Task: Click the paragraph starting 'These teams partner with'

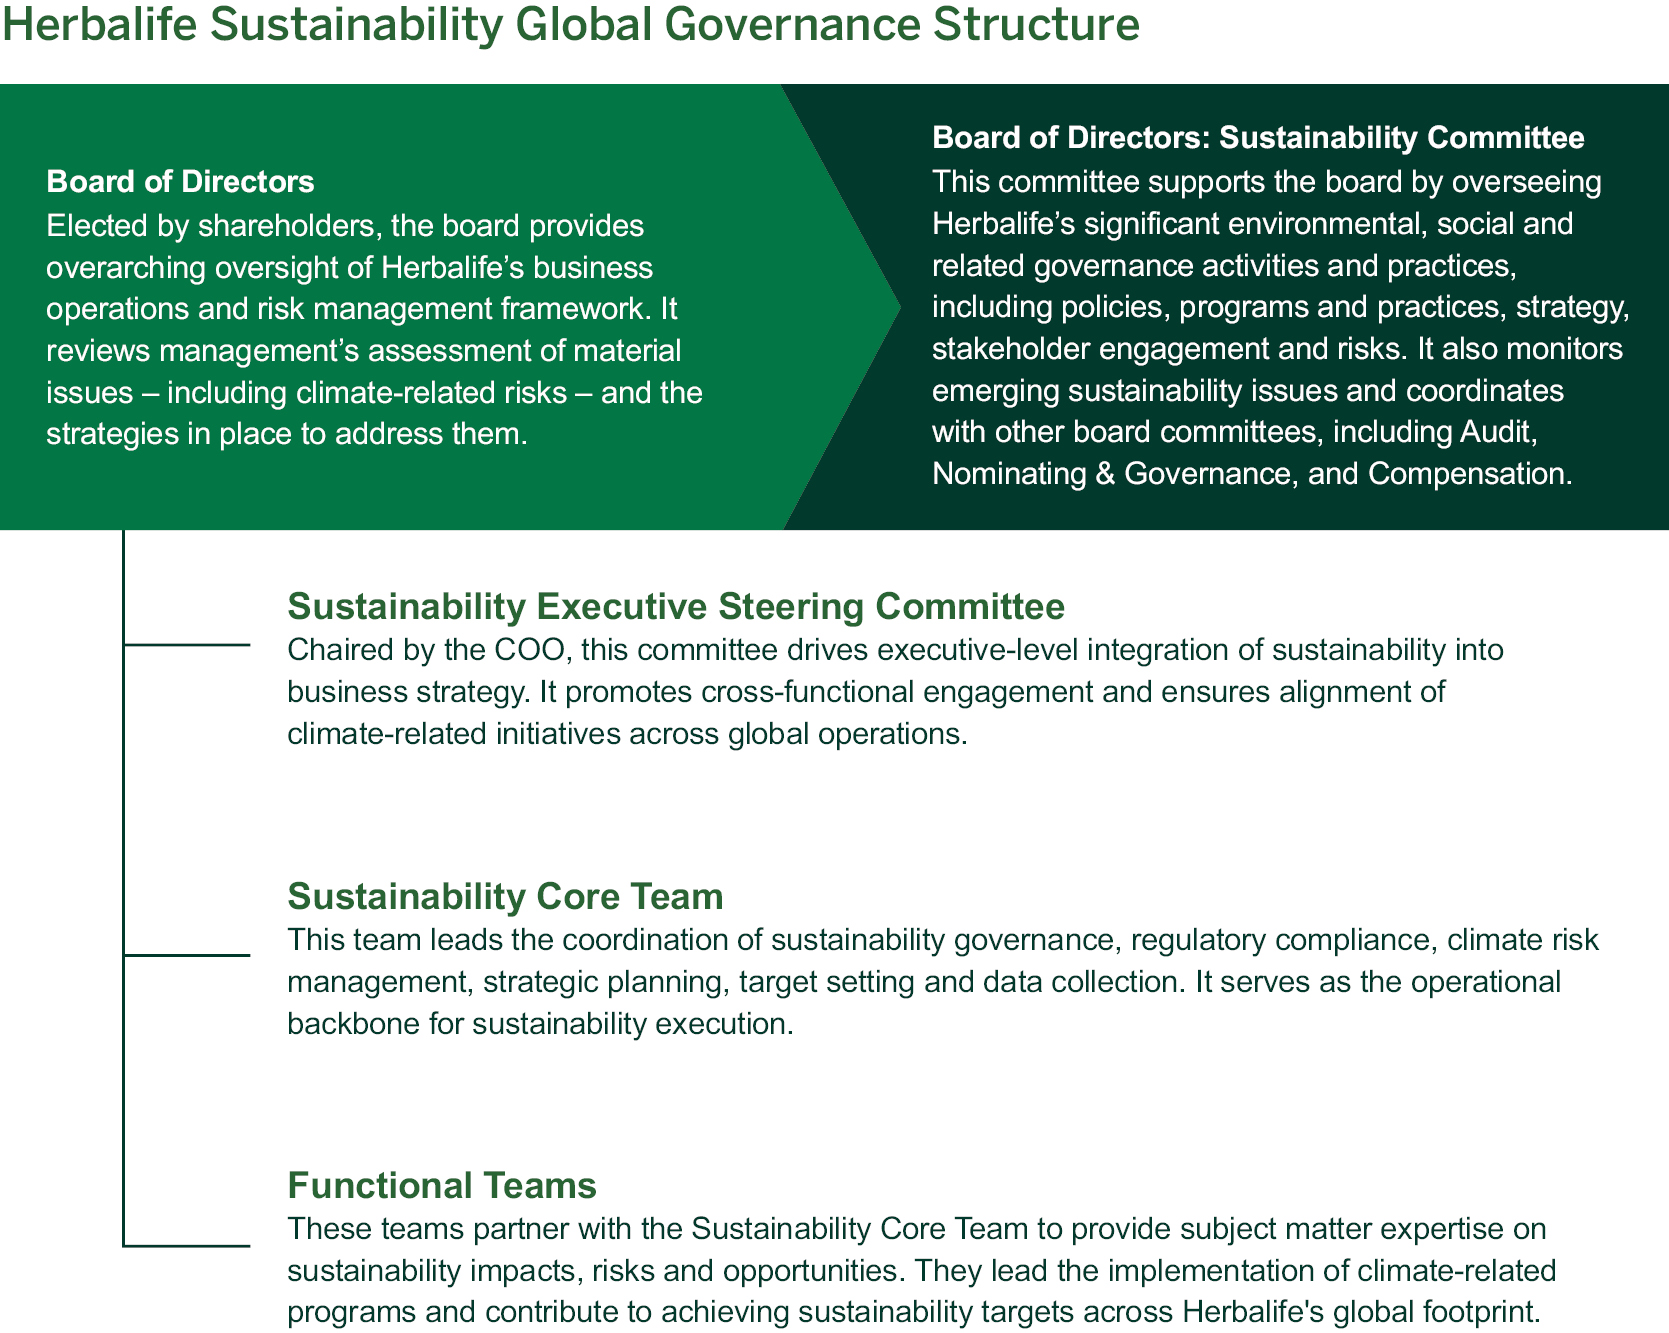Action: (920, 1270)
